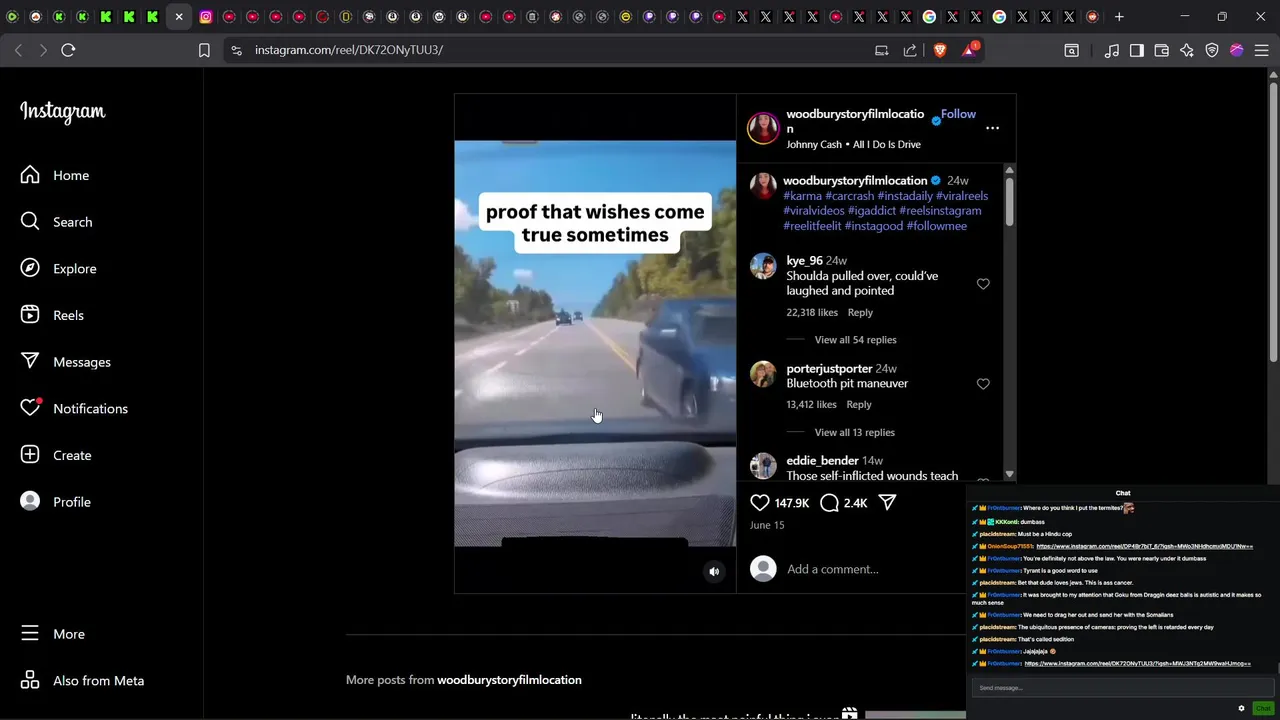Open chat settings gear icon

1242,708
